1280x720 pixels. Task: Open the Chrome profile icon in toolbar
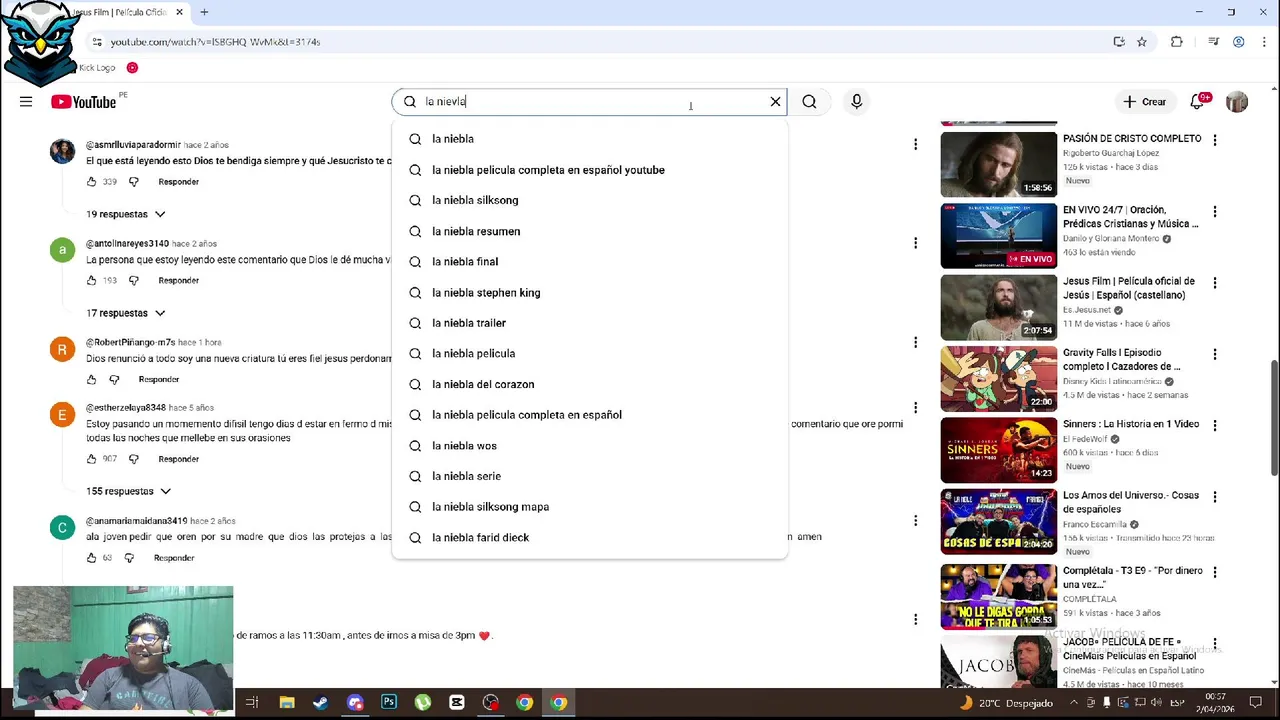click(1239, 42)
